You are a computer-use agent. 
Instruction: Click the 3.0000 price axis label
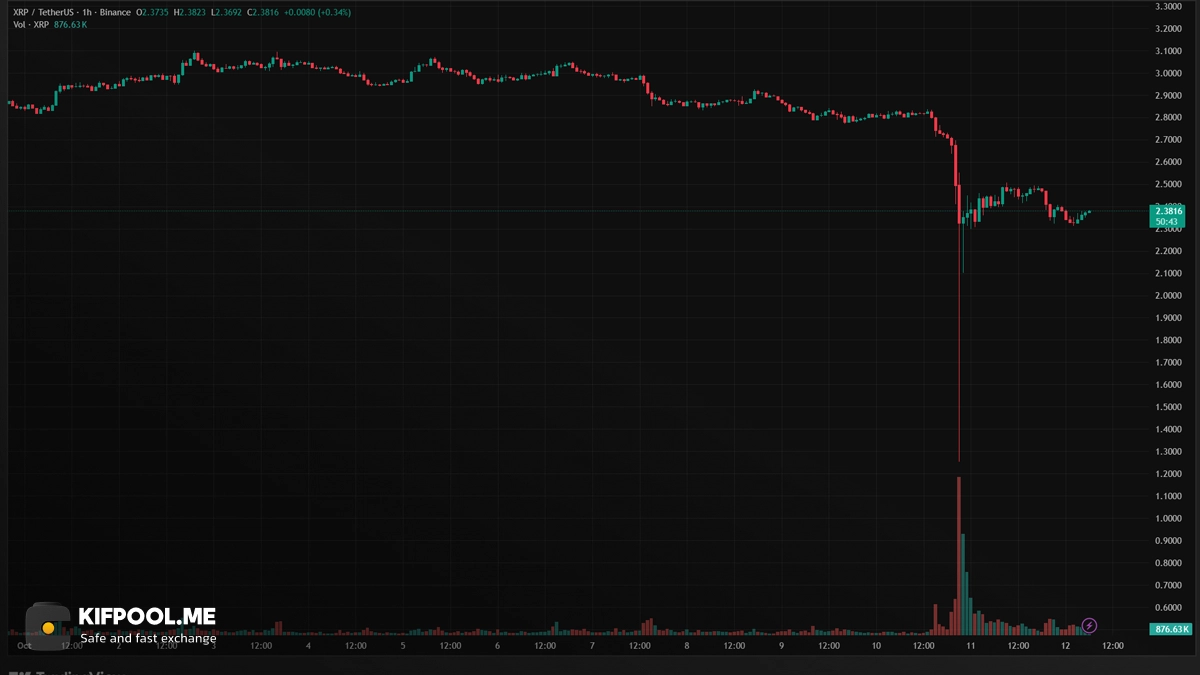(1168, 73)
